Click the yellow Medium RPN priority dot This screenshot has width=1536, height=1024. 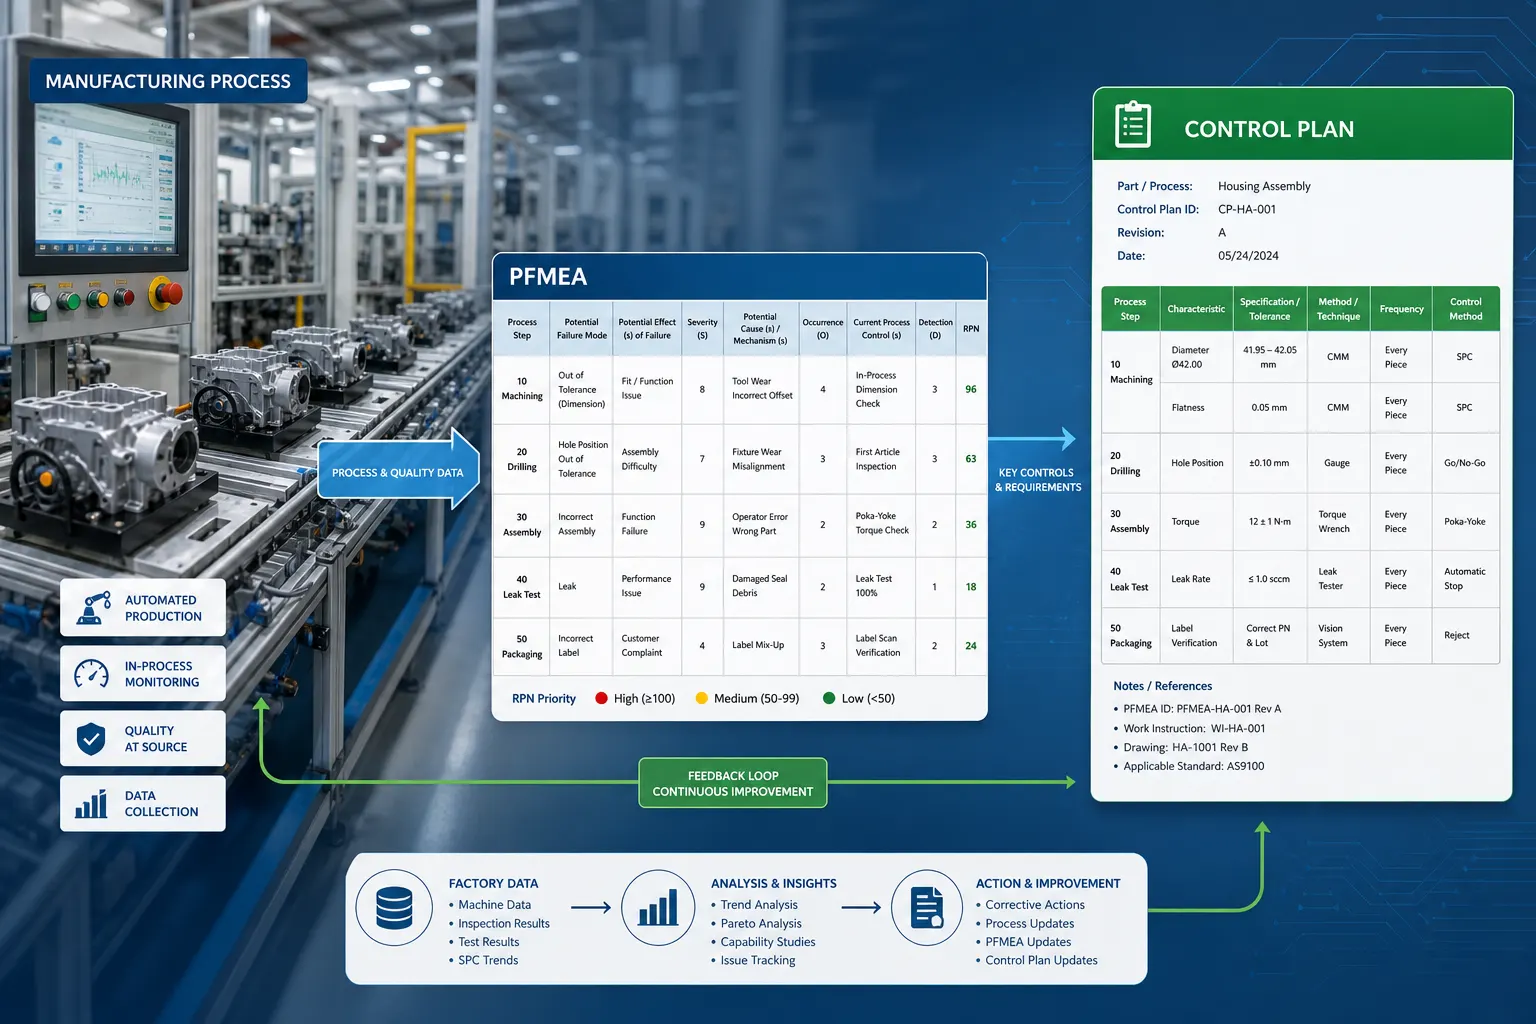coord(701,698)
